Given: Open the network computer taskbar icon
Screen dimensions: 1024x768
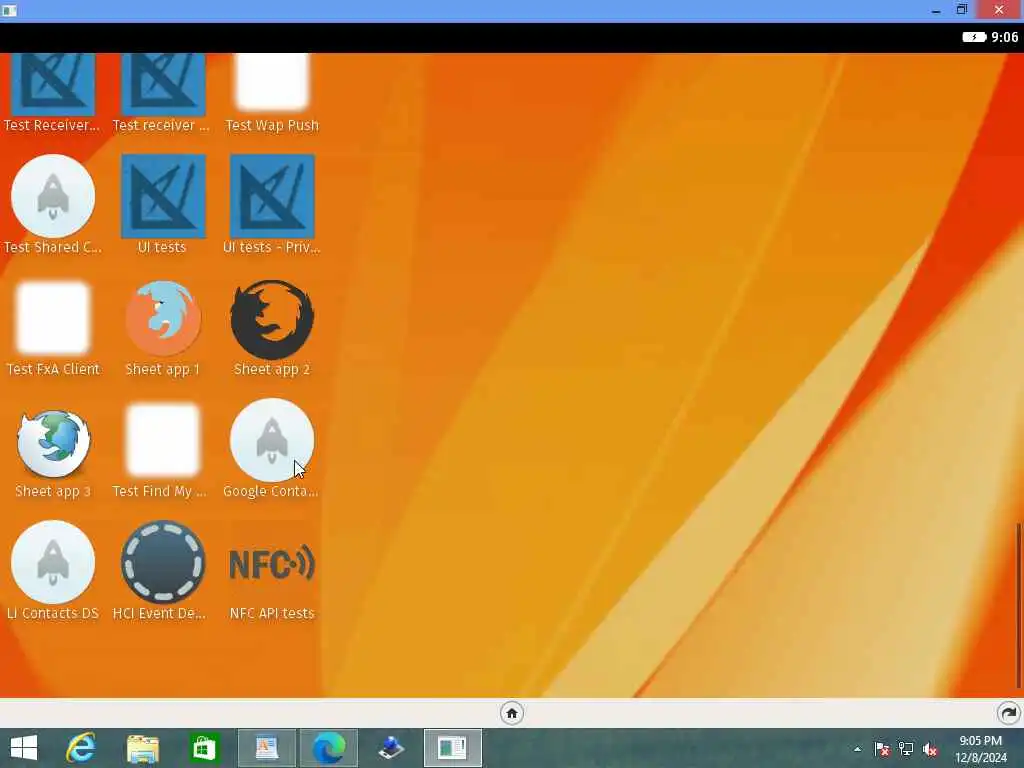Looking at the screenshot, I should (391, 748).
